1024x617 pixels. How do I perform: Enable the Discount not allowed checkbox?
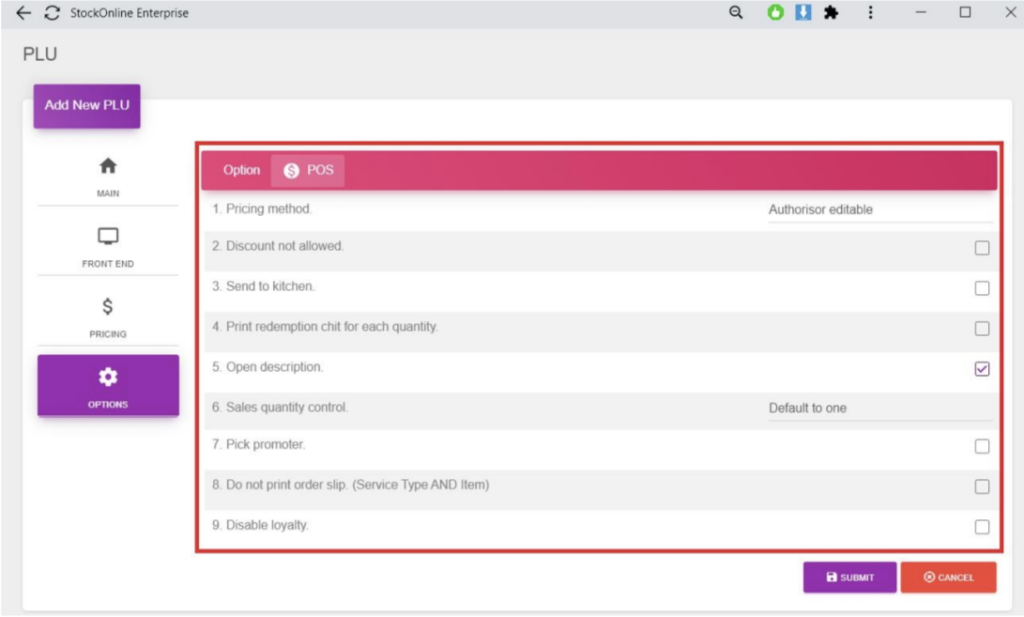982,248
